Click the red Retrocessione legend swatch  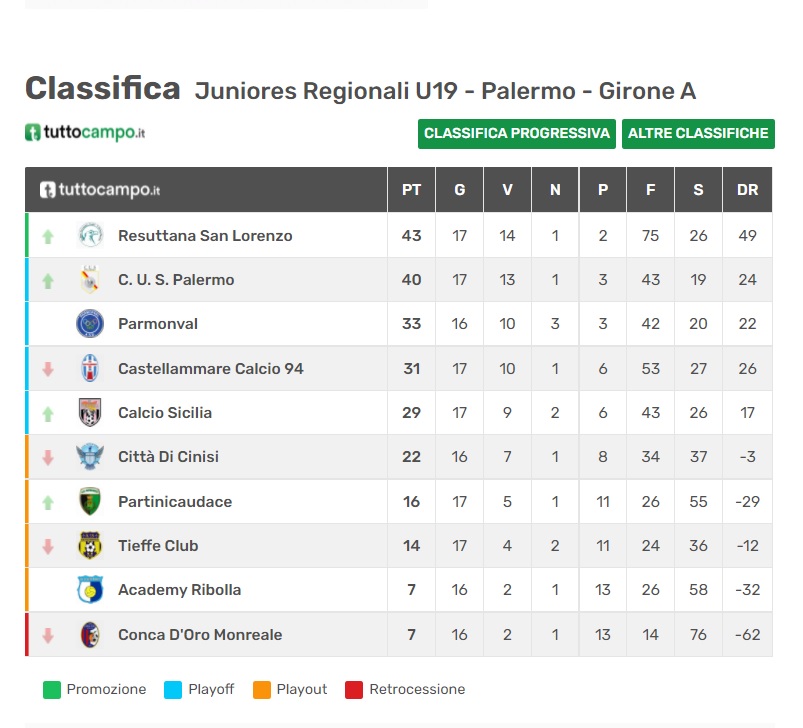coord(354,690)
